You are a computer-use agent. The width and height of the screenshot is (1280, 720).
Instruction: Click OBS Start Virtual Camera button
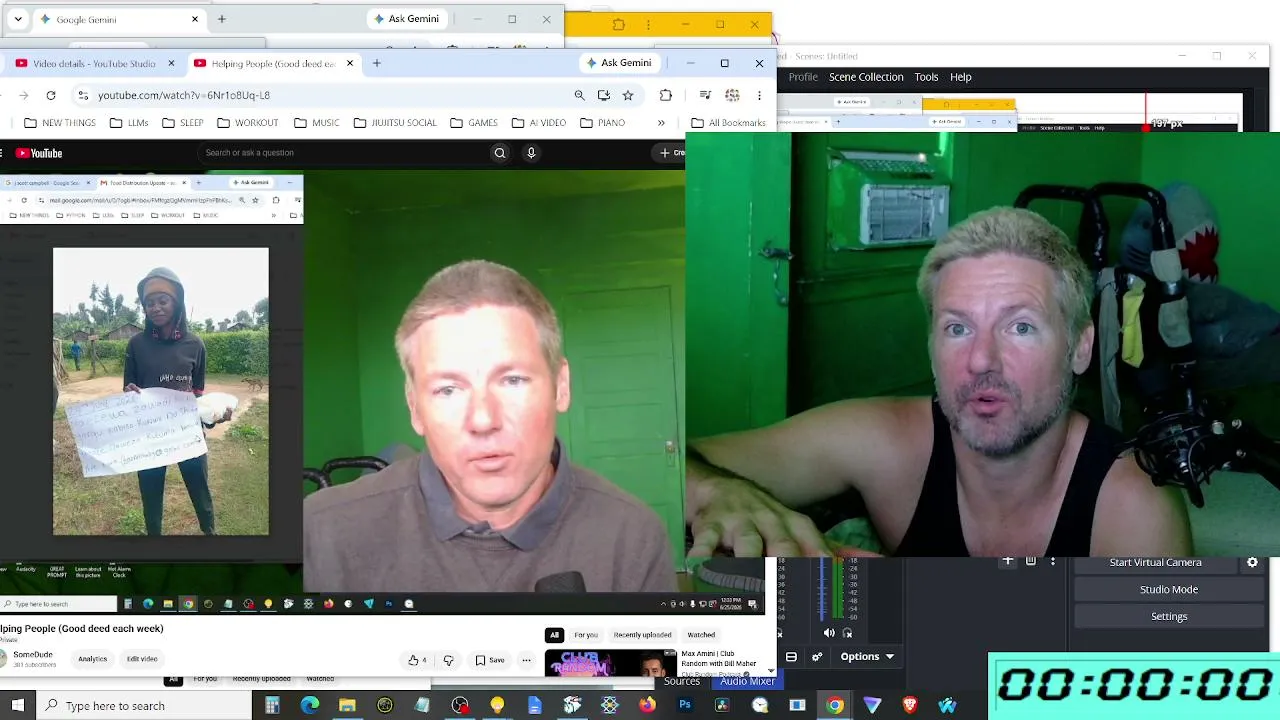tap(1155, 563)
